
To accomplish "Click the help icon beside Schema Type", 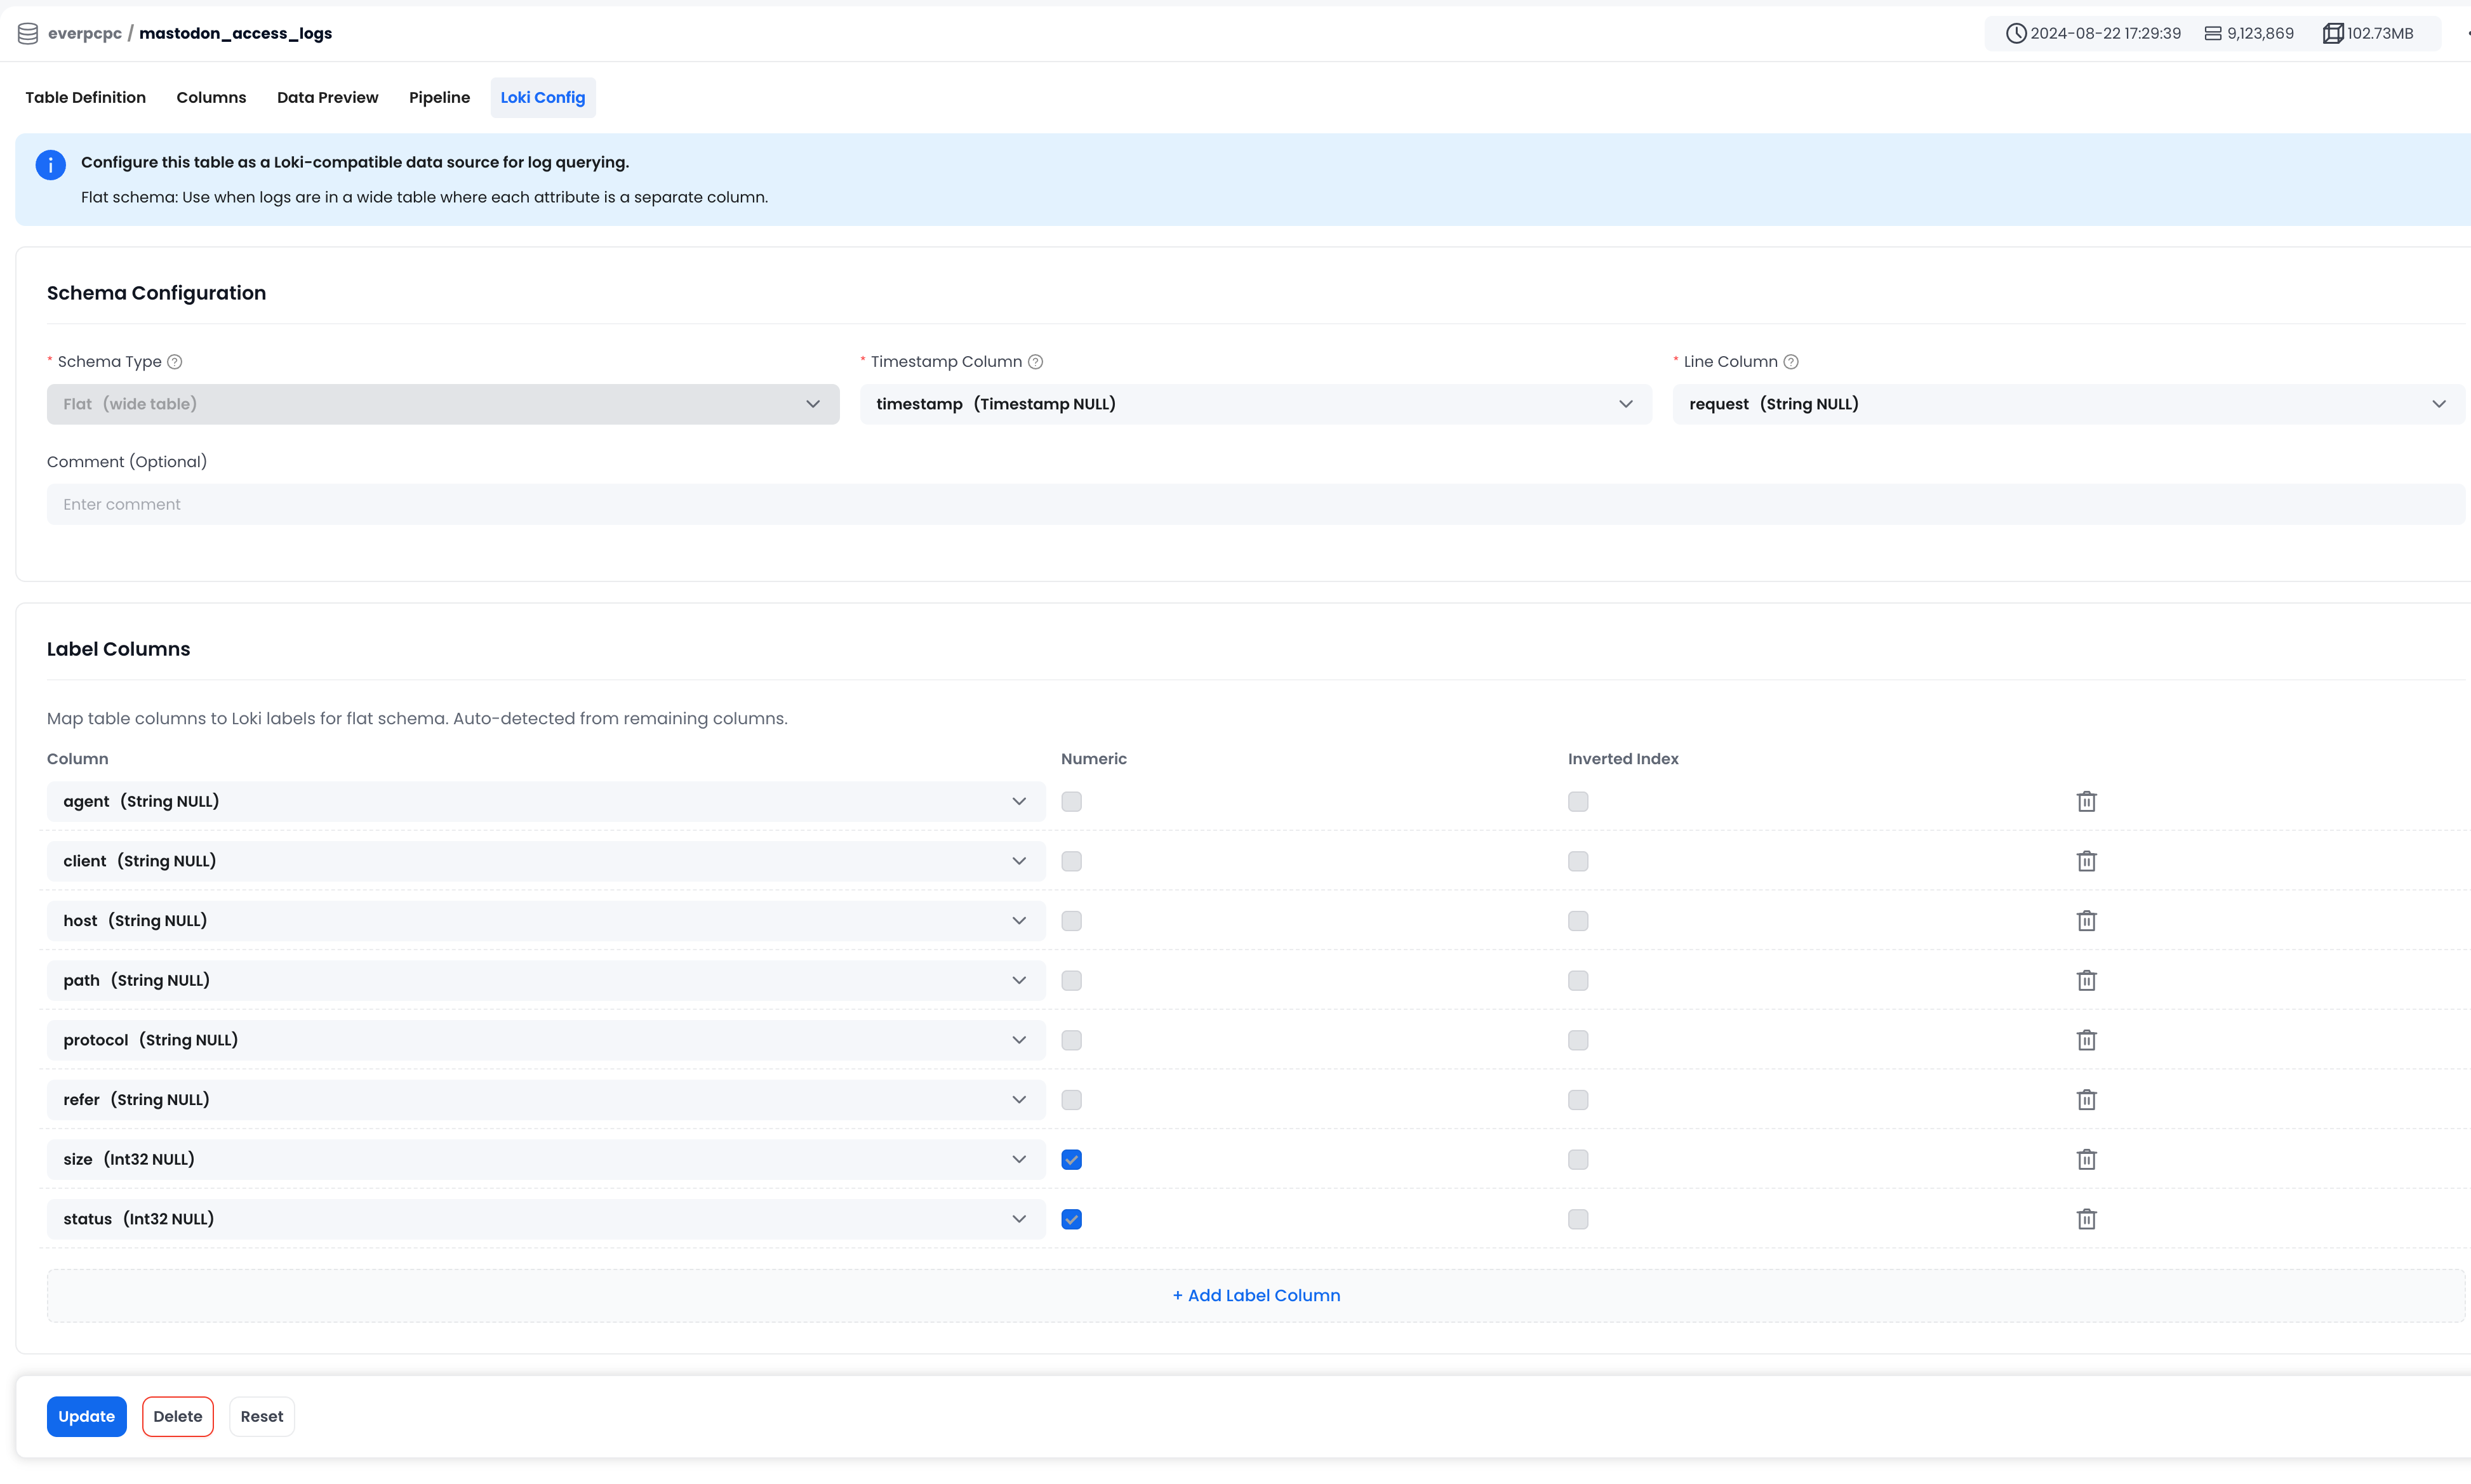I will tap(175, 361).
